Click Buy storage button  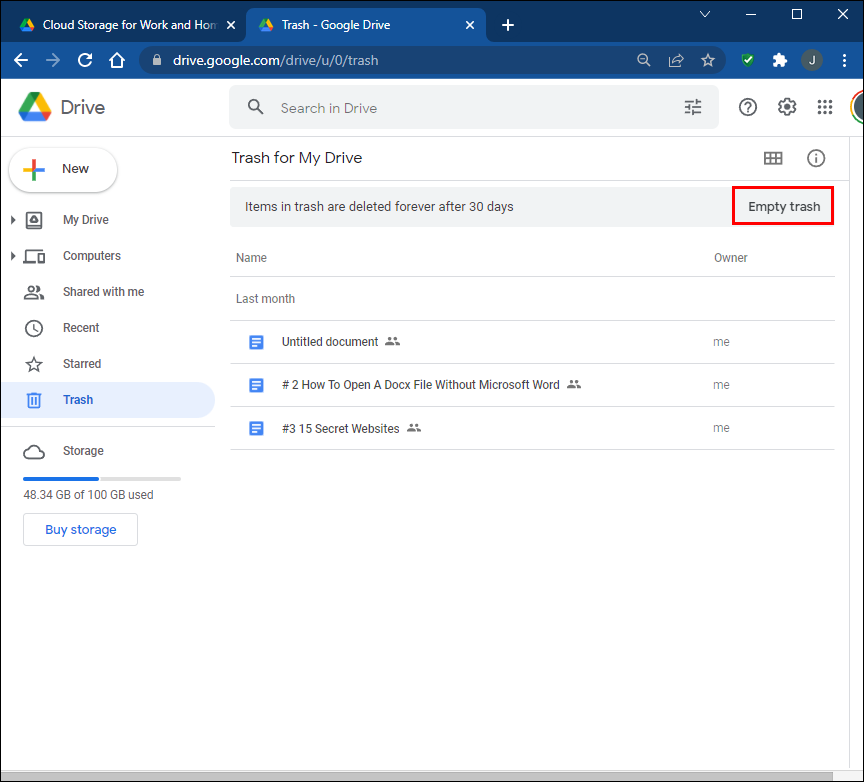click(80, 530)
